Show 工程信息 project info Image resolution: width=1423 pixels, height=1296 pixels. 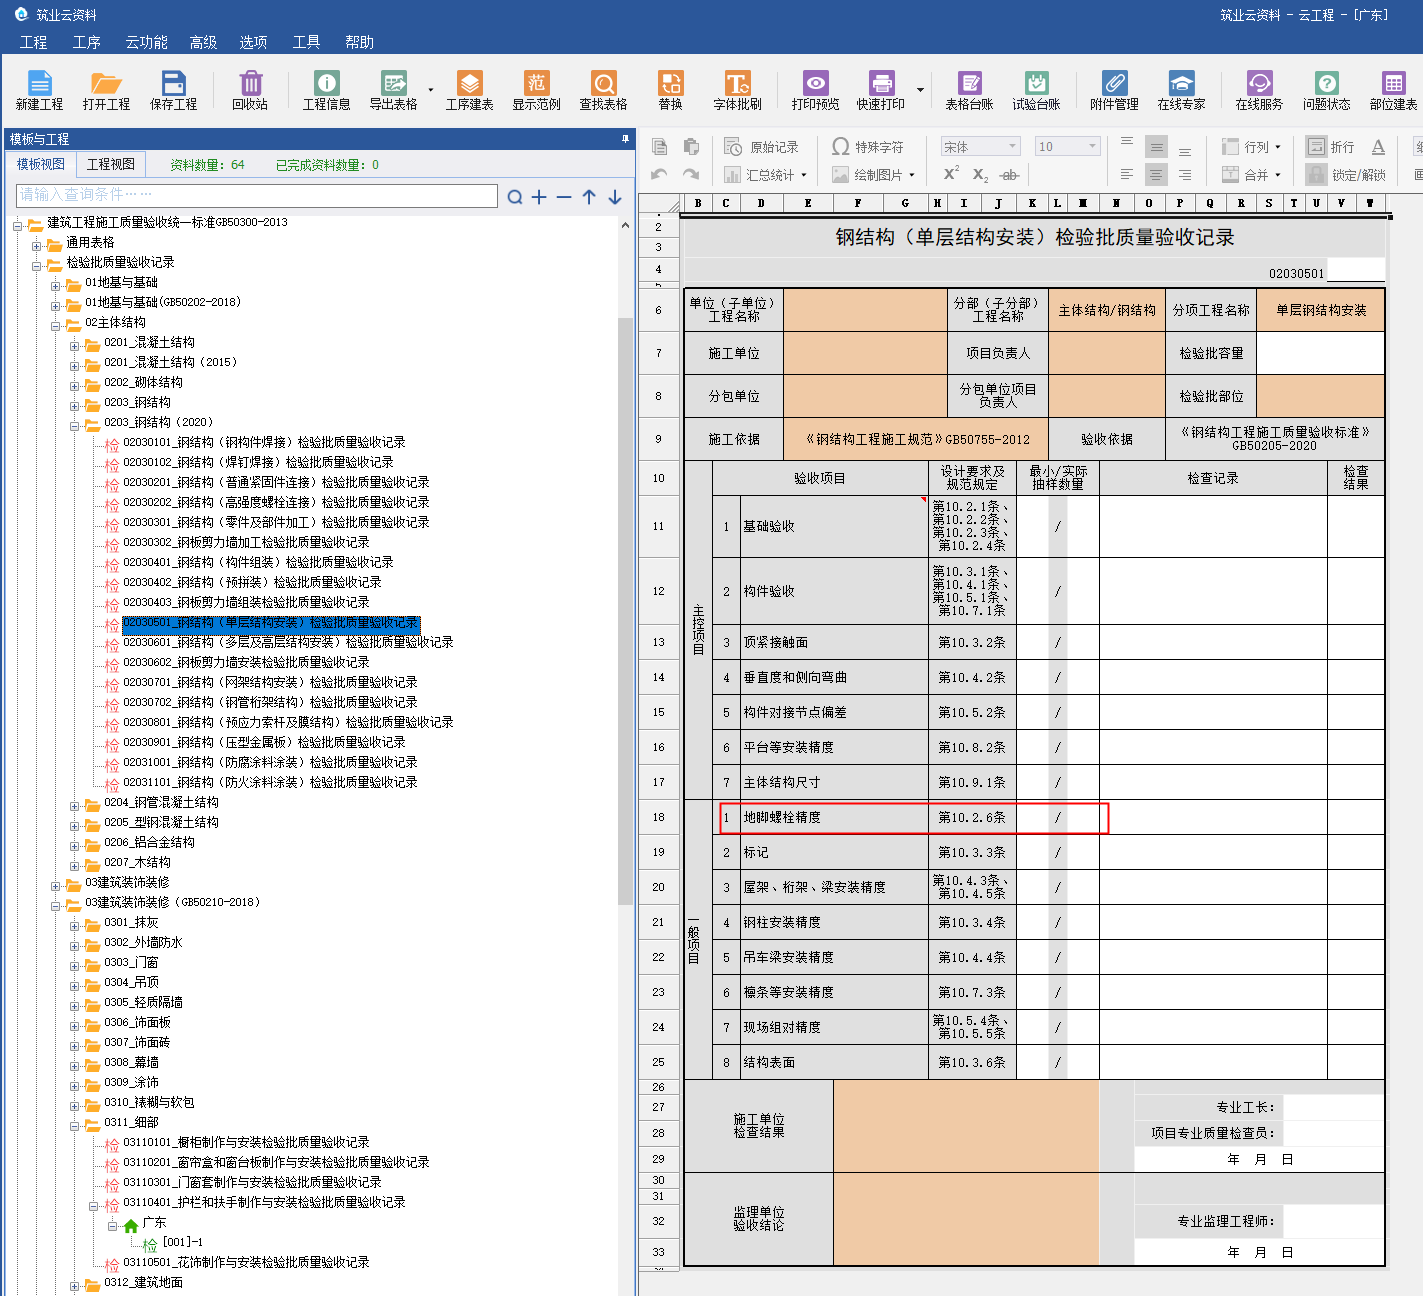(x=326, y=90)
